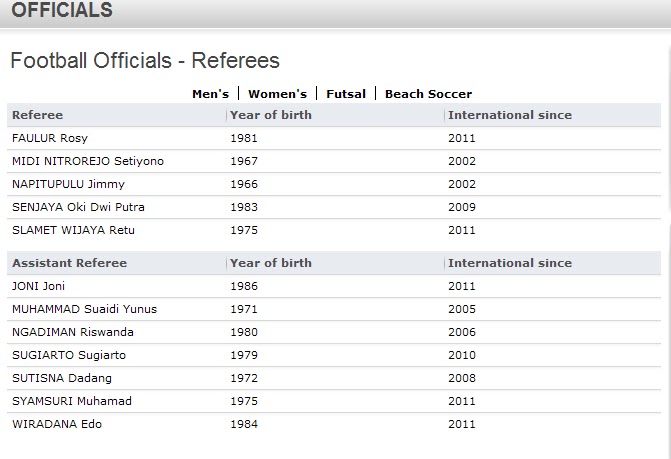Click the OFFICIALS header title
This screenshot has width=671, height=459.
62,10
